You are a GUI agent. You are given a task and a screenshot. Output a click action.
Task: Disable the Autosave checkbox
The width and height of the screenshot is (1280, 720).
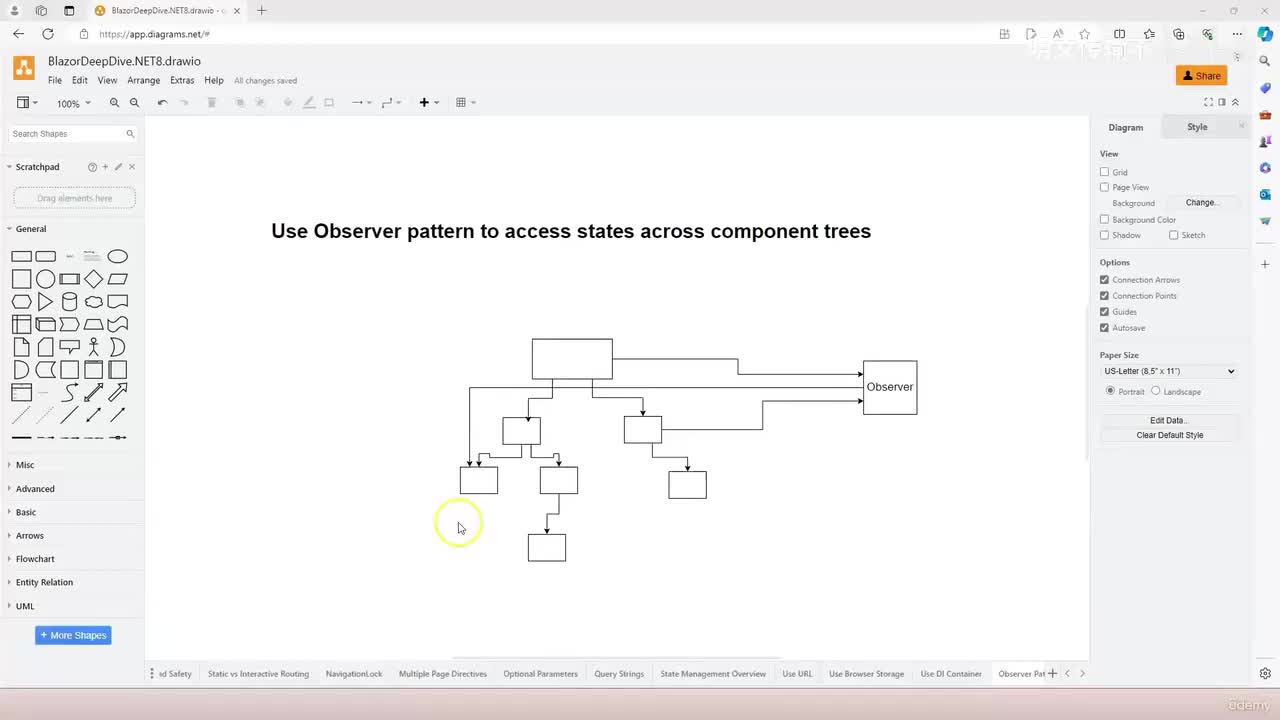[1105, 328]
